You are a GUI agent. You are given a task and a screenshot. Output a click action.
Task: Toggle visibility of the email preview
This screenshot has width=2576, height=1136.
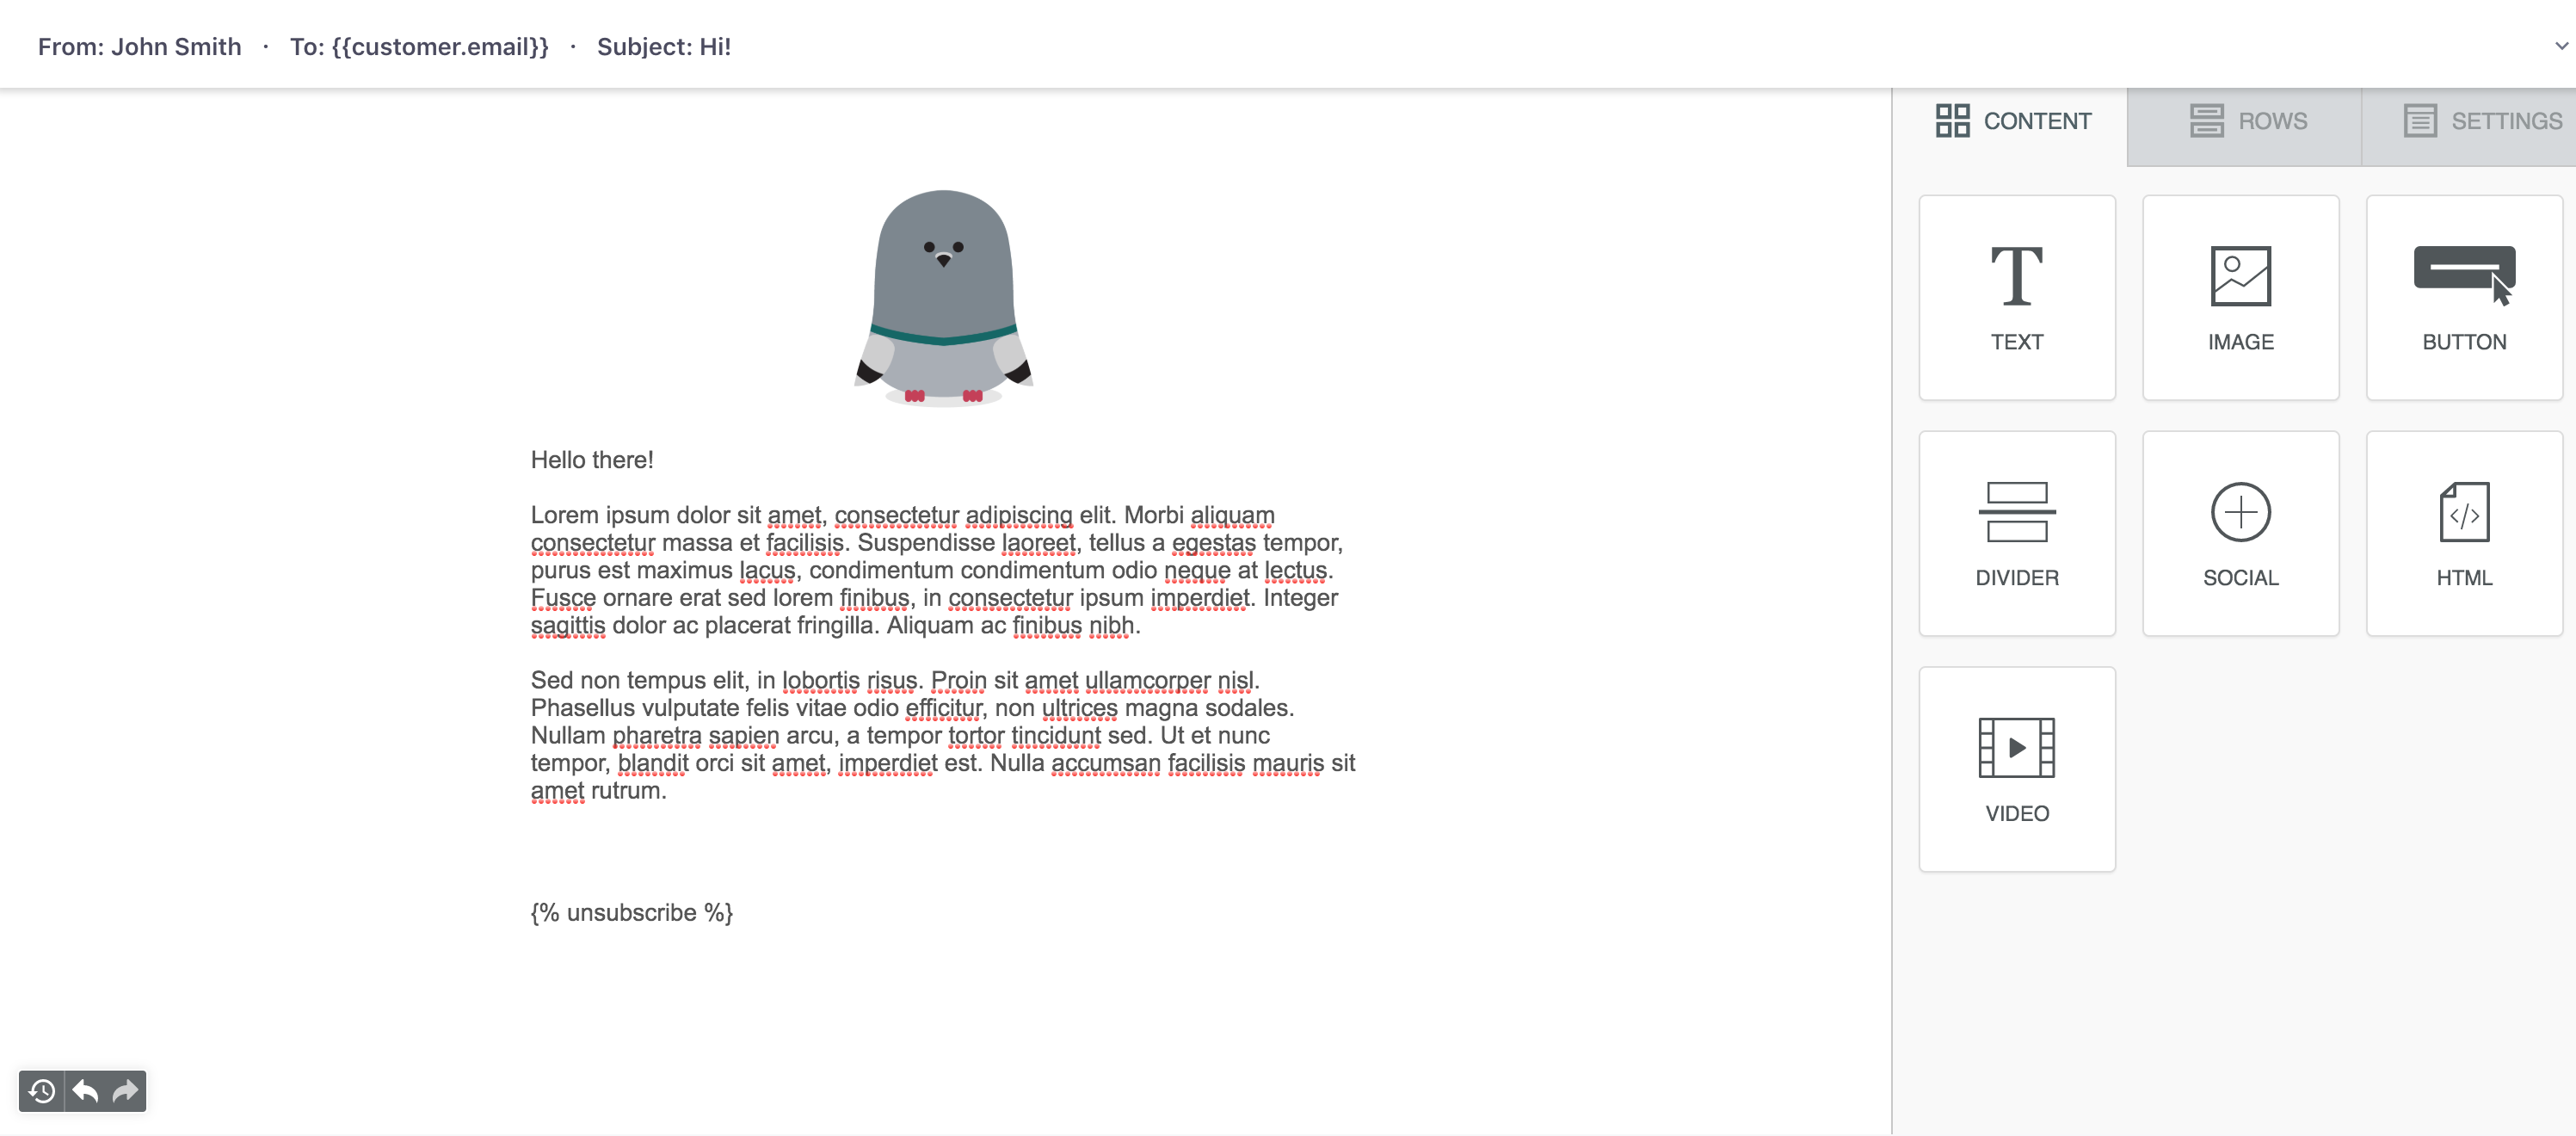click(x=2558, y=45)
